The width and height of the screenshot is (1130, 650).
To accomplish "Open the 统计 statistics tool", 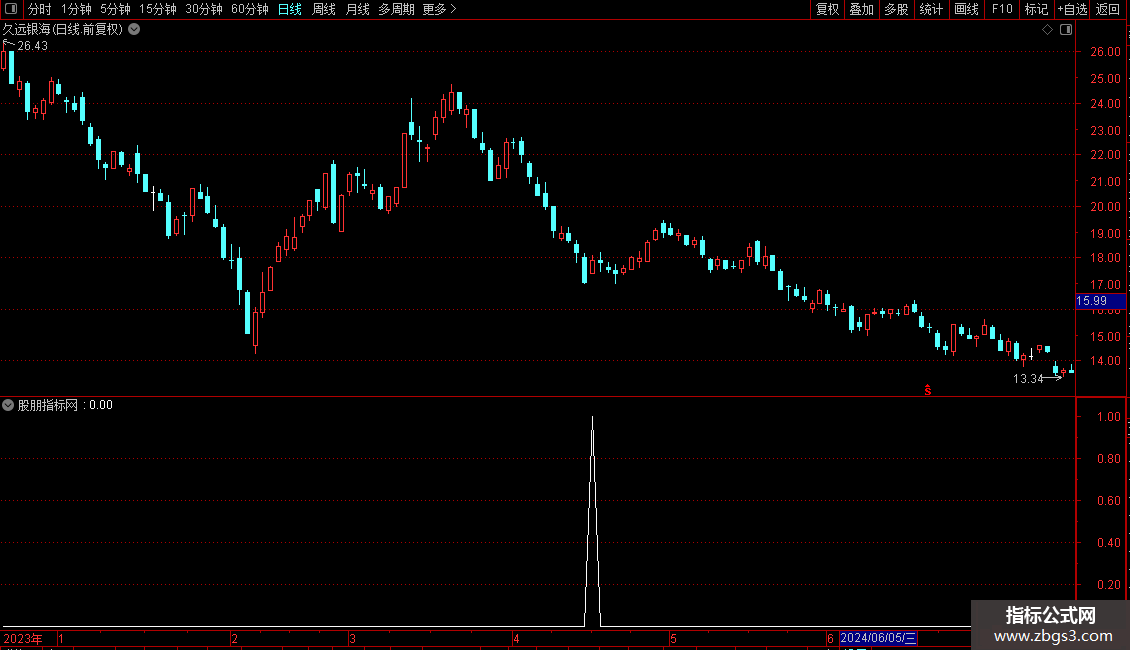I will click(x=931, y=9).
